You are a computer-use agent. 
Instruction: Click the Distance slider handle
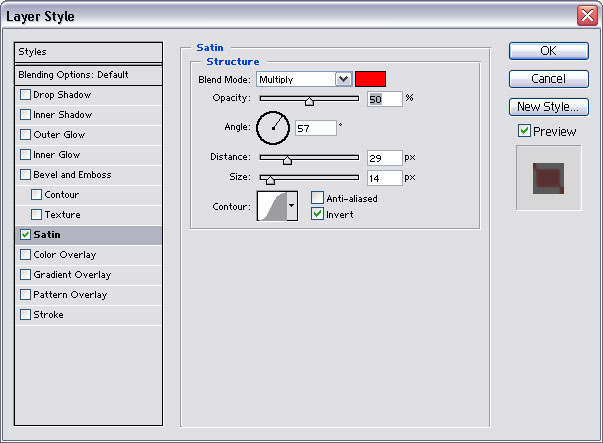[287, 160]
